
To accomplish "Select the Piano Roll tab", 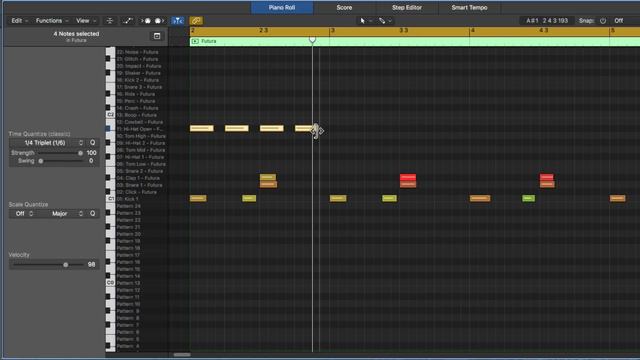I will coord(282,7).
